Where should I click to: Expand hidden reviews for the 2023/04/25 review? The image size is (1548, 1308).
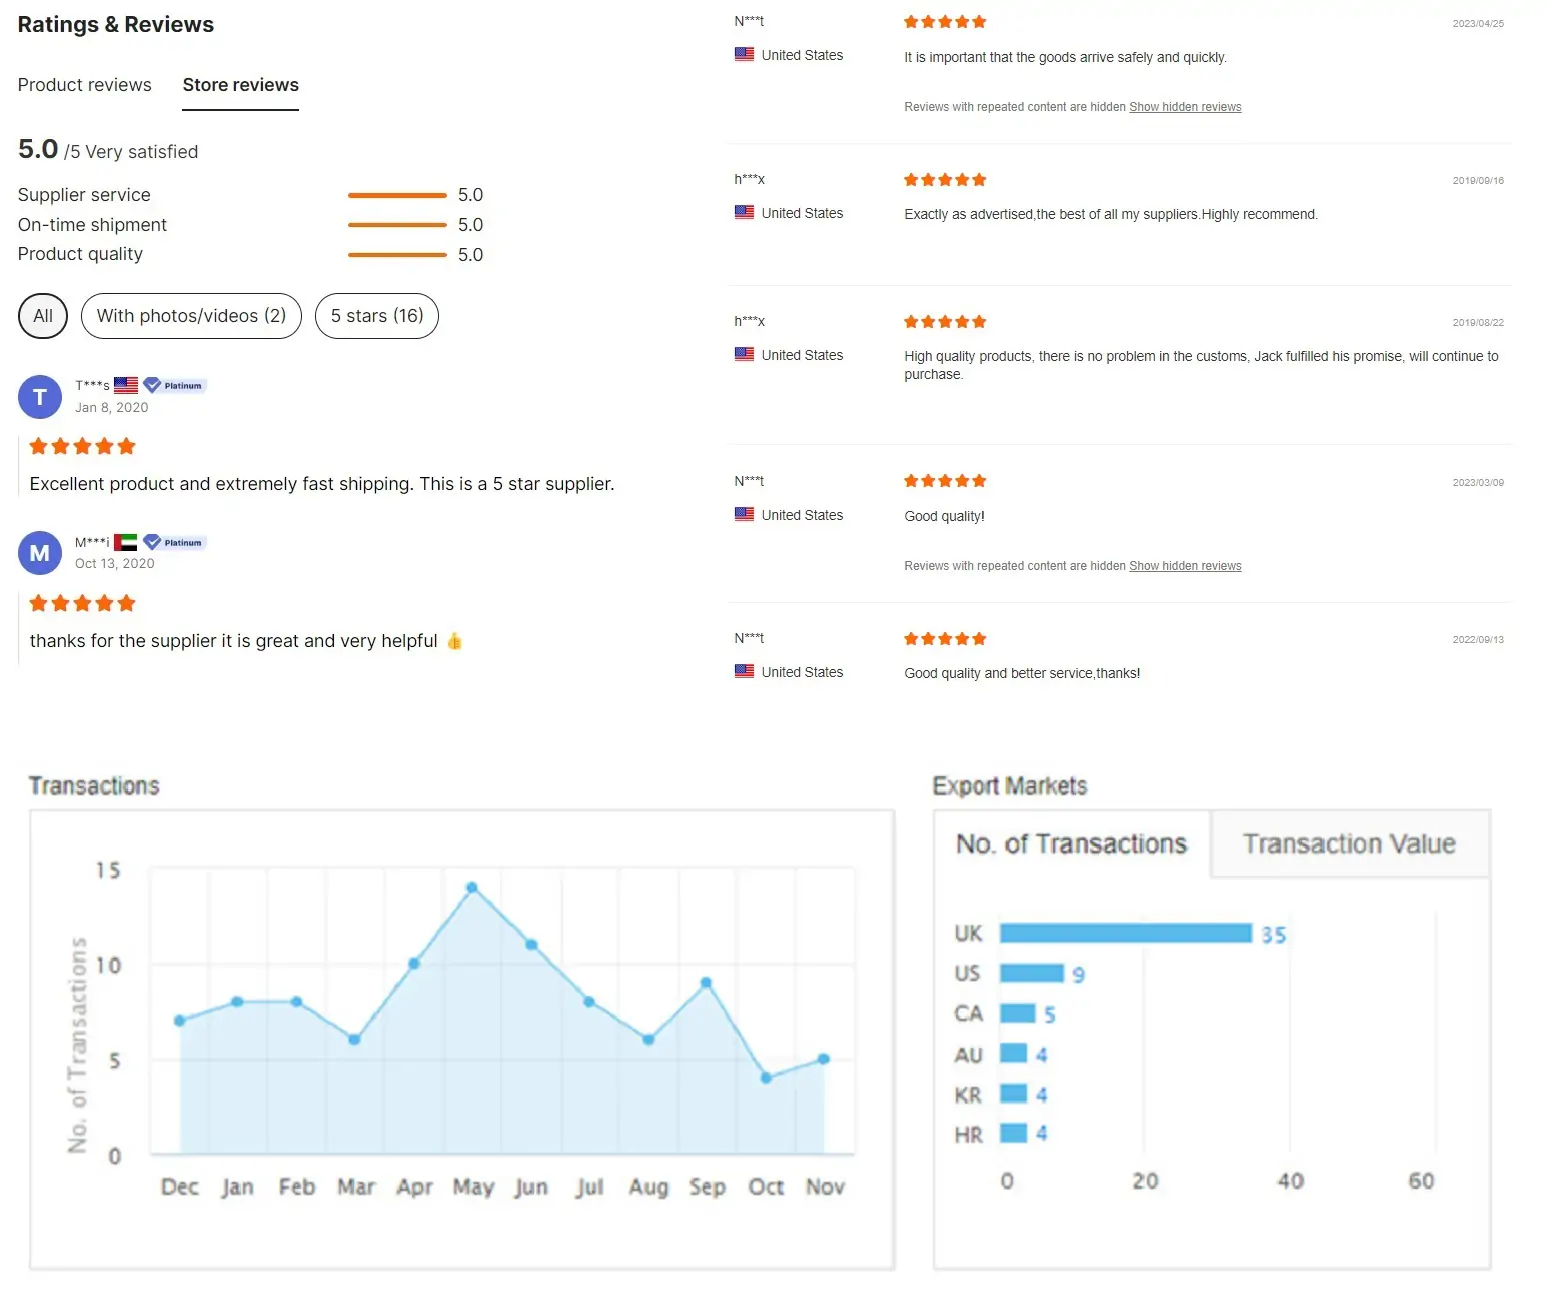[x=1185, y=106]
